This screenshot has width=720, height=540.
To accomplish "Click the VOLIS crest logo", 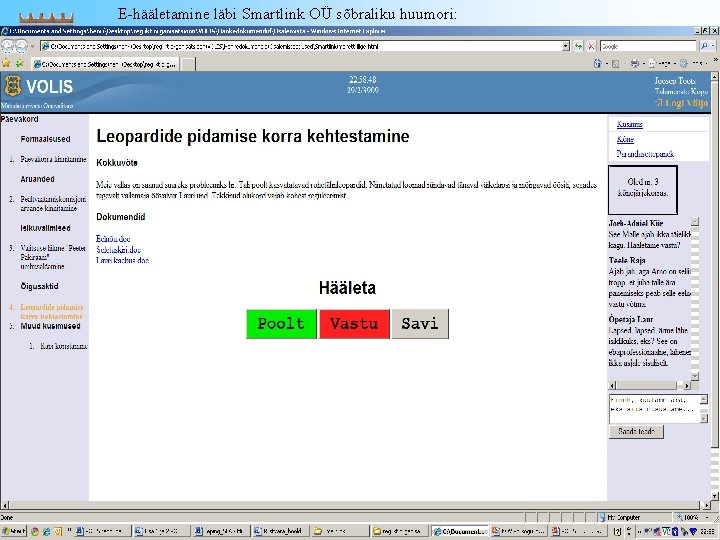I will pos(12,86).
